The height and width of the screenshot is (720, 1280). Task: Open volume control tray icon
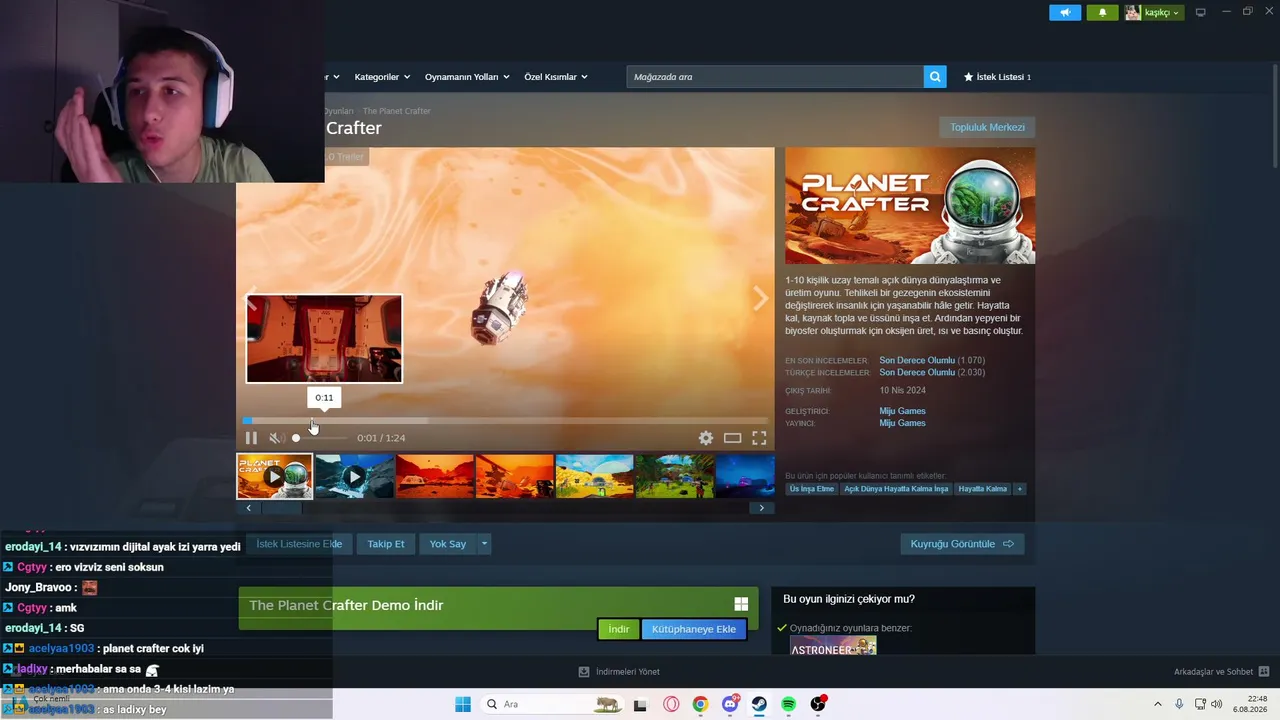[x=1217, y=704]
